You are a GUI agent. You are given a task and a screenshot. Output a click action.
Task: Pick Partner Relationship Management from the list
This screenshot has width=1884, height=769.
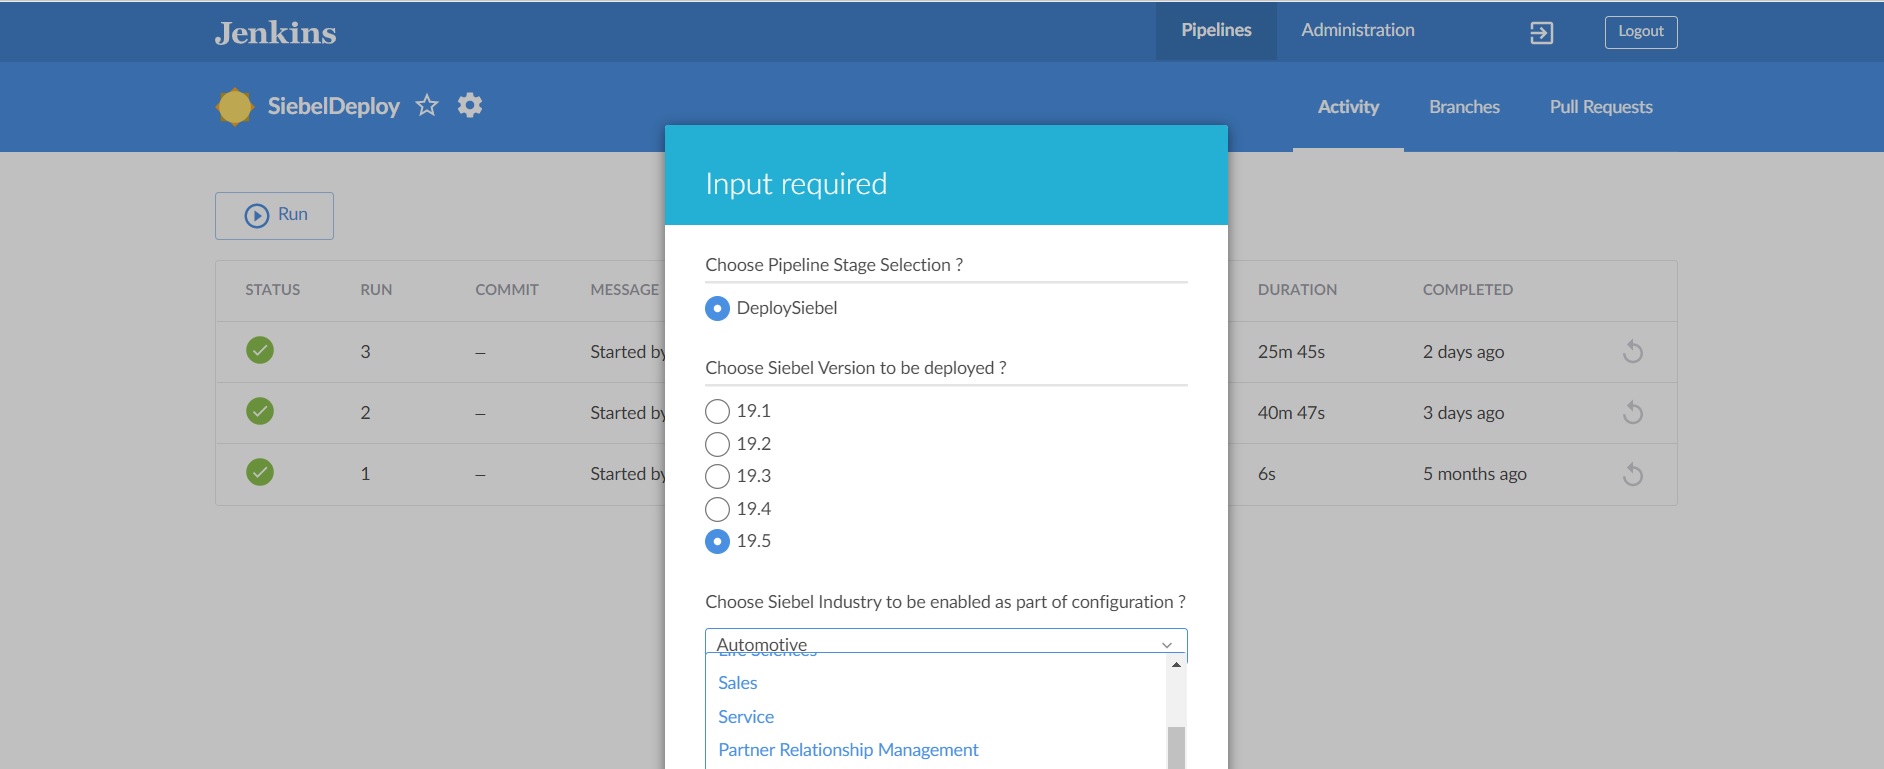click(x=848, y=750)
